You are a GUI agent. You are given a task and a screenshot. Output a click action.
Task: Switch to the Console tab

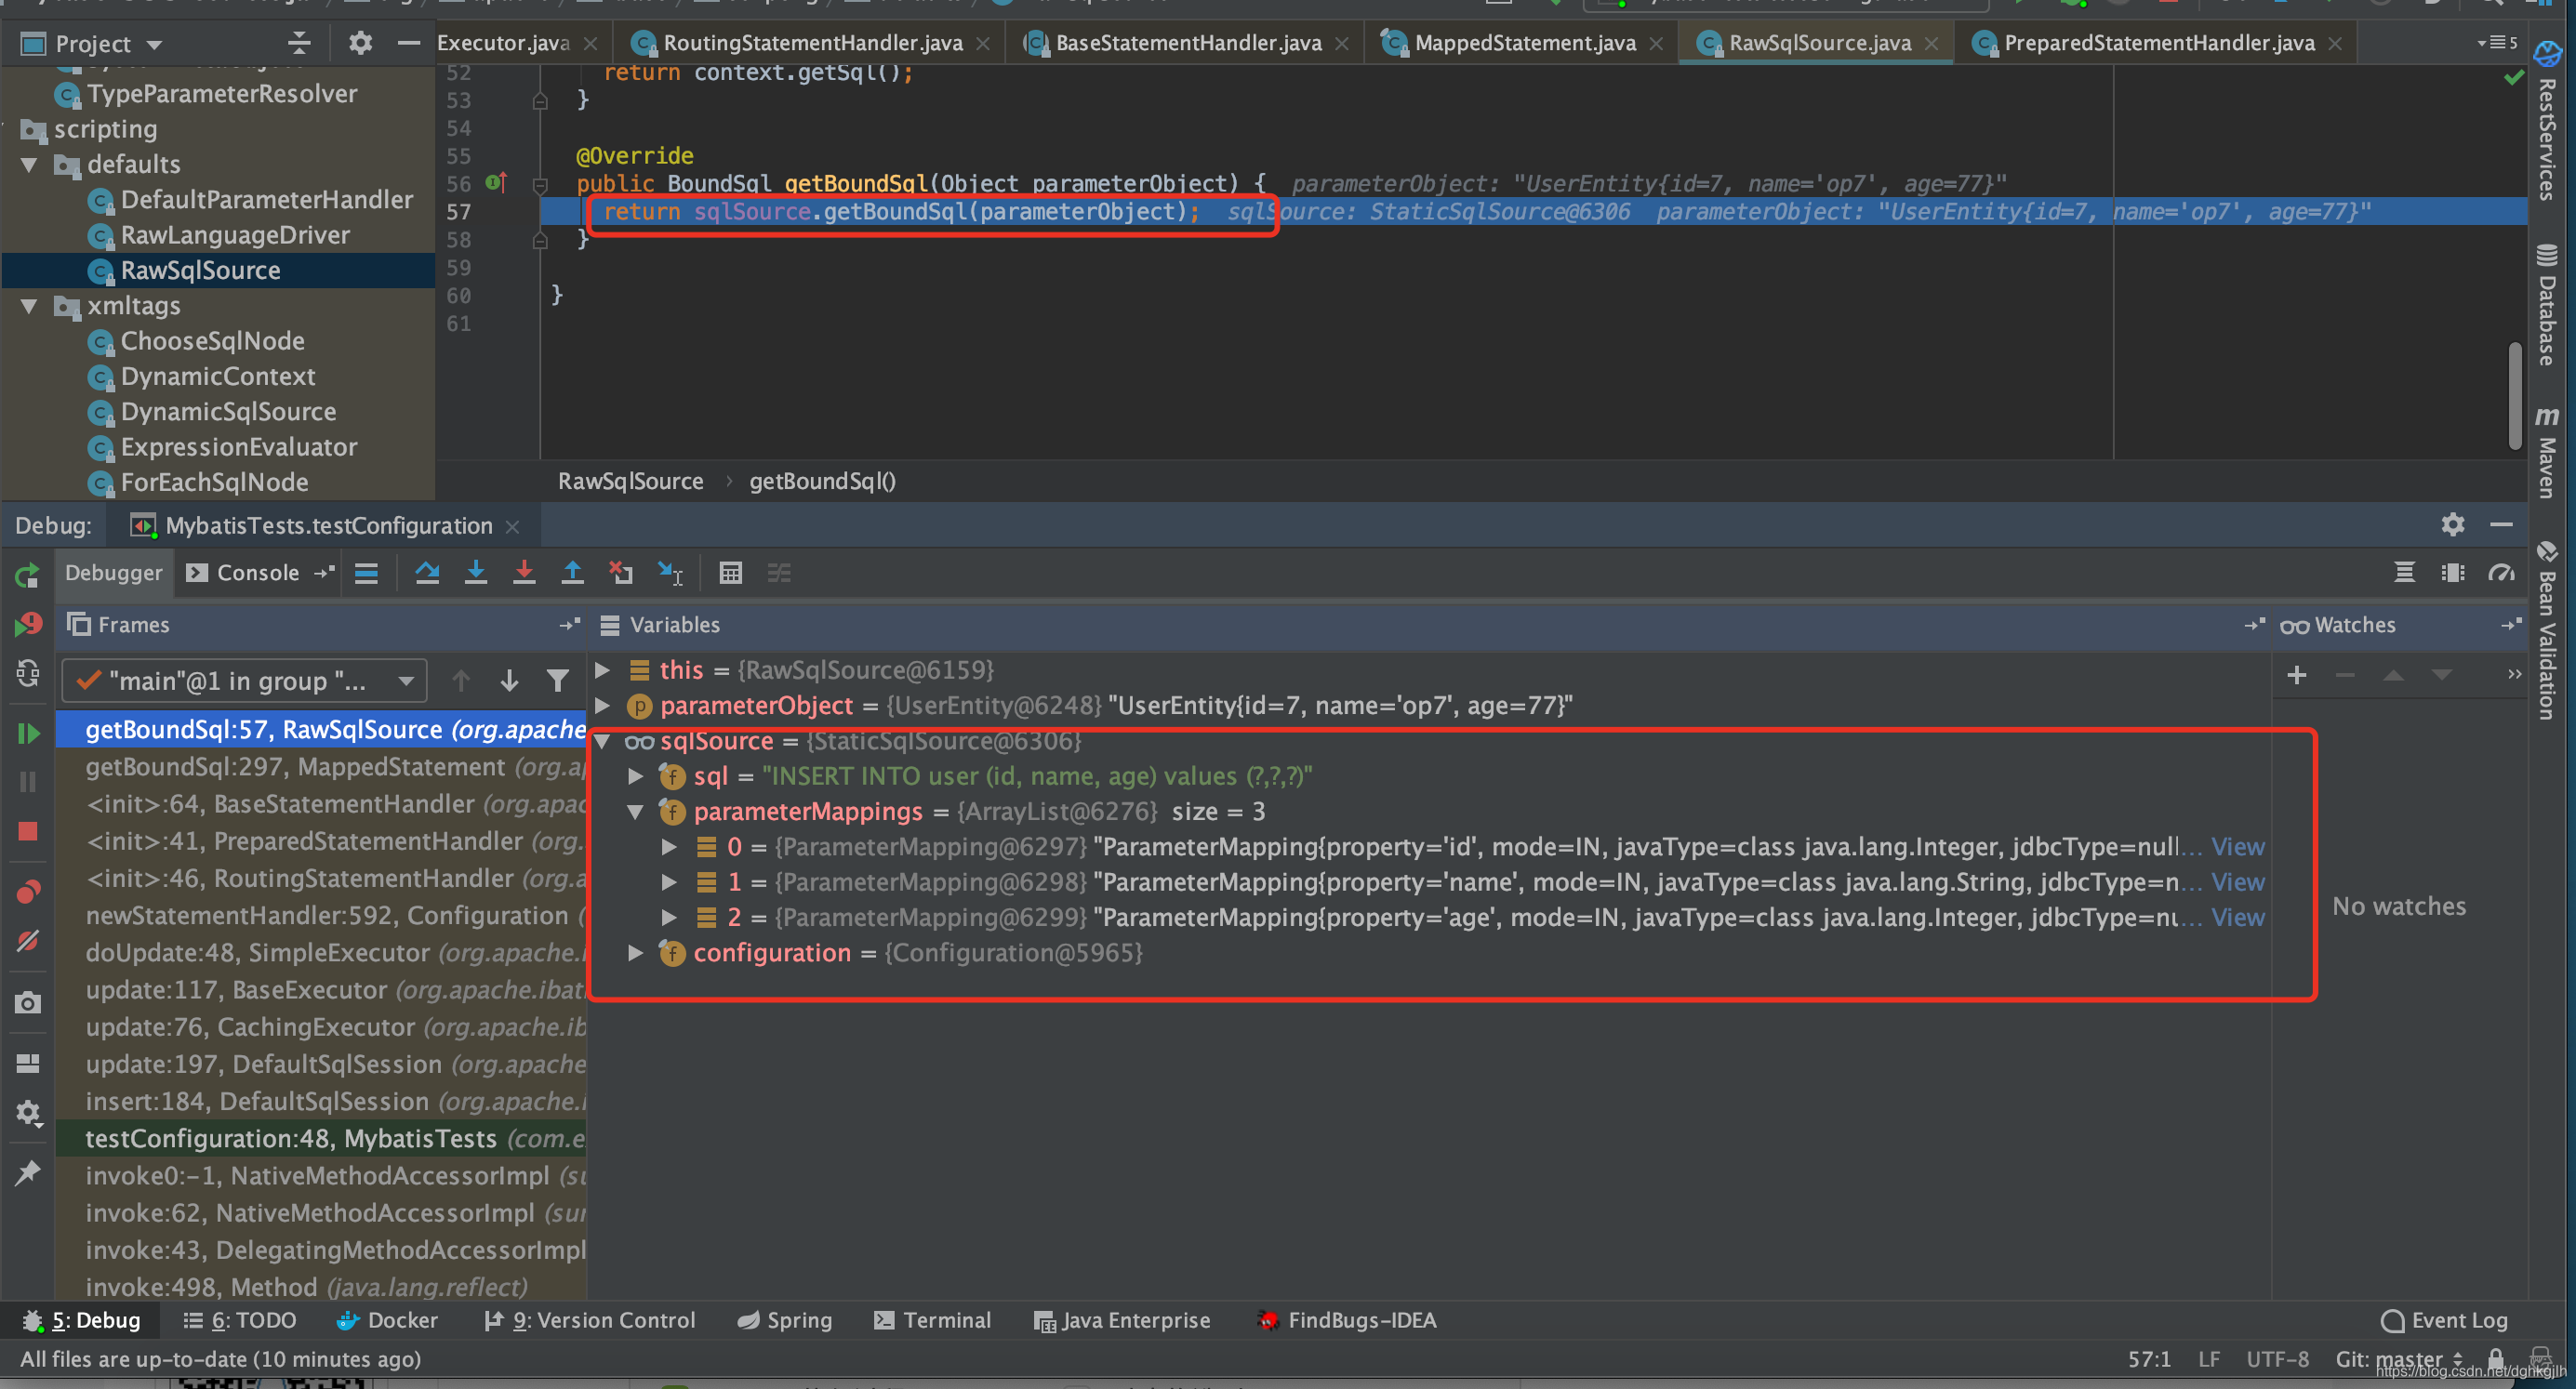tap(244, 573)
